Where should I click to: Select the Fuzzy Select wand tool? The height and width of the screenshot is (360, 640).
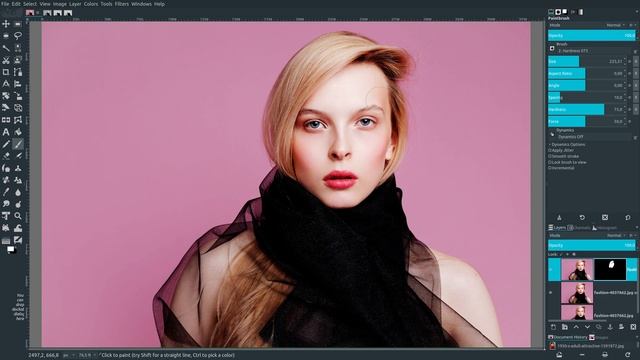click(6, 48)
